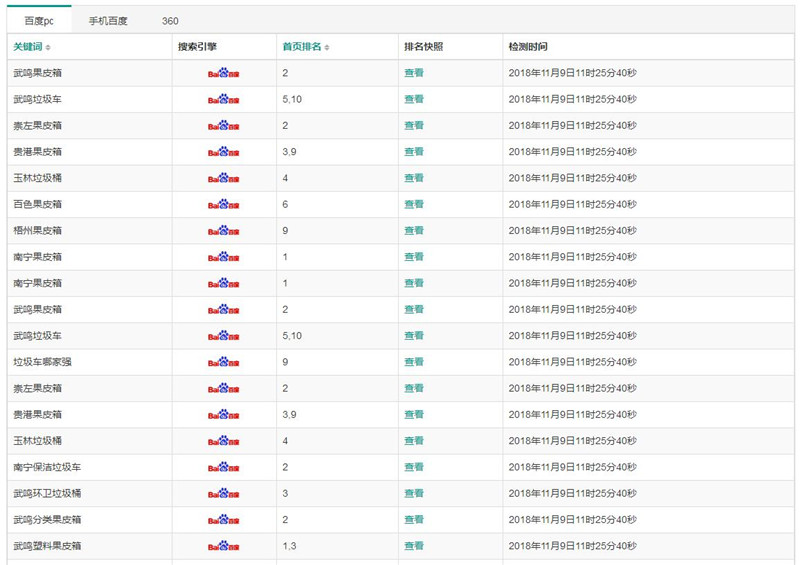Click detection time in 武鸣塑料果皮箱 row

coord(572,546)
